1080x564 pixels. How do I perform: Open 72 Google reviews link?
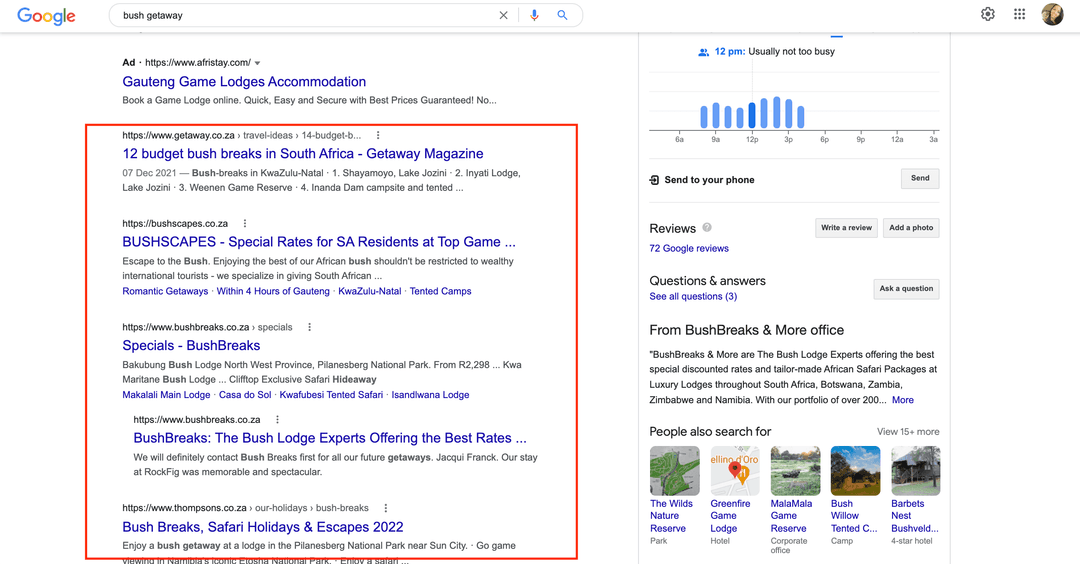689,249
